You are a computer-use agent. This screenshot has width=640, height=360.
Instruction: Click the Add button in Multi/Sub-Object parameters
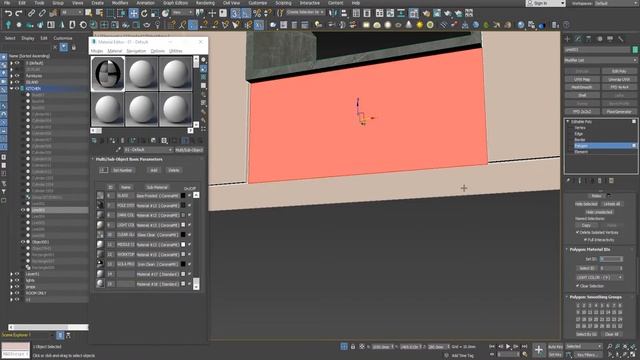tap(154, 170)
